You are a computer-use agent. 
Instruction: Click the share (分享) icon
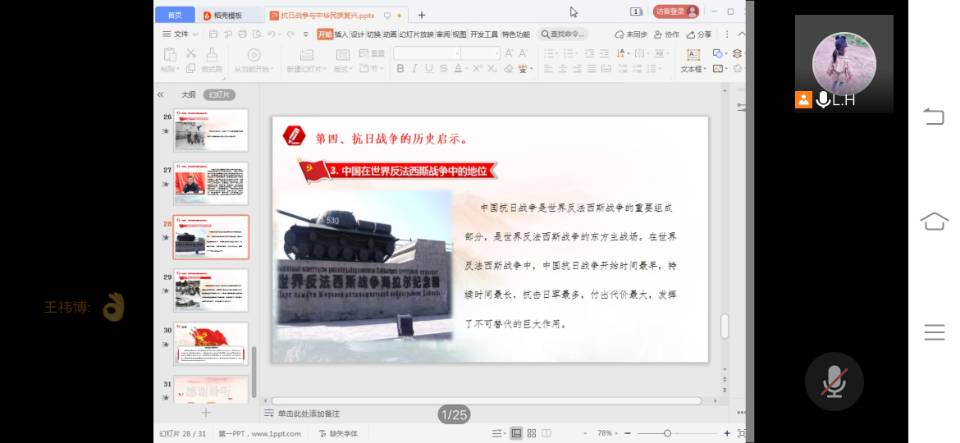point(699,34)
